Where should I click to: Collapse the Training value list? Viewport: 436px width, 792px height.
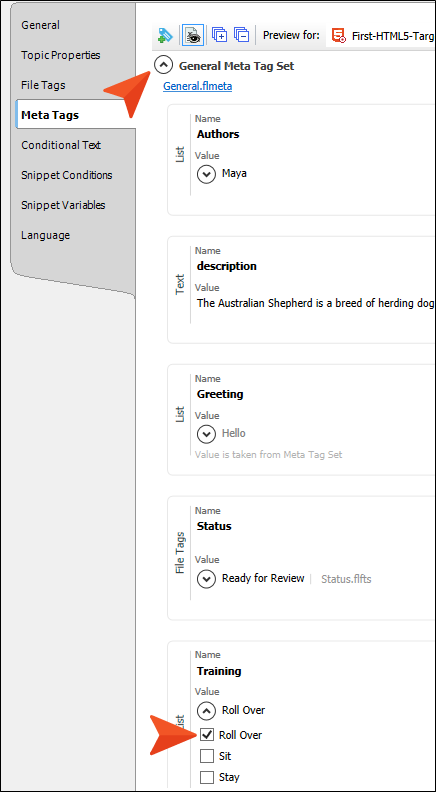(206, 711)
